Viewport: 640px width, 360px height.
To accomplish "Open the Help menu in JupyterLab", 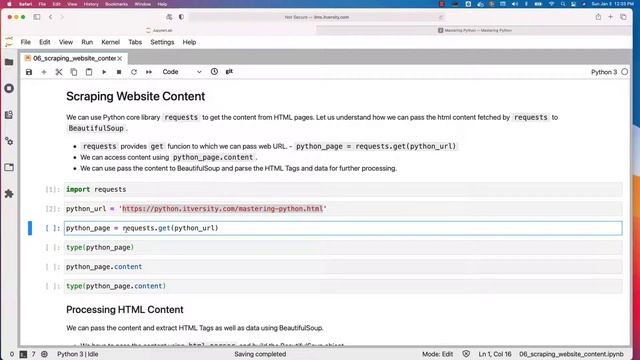I will [x=189, y=42].
